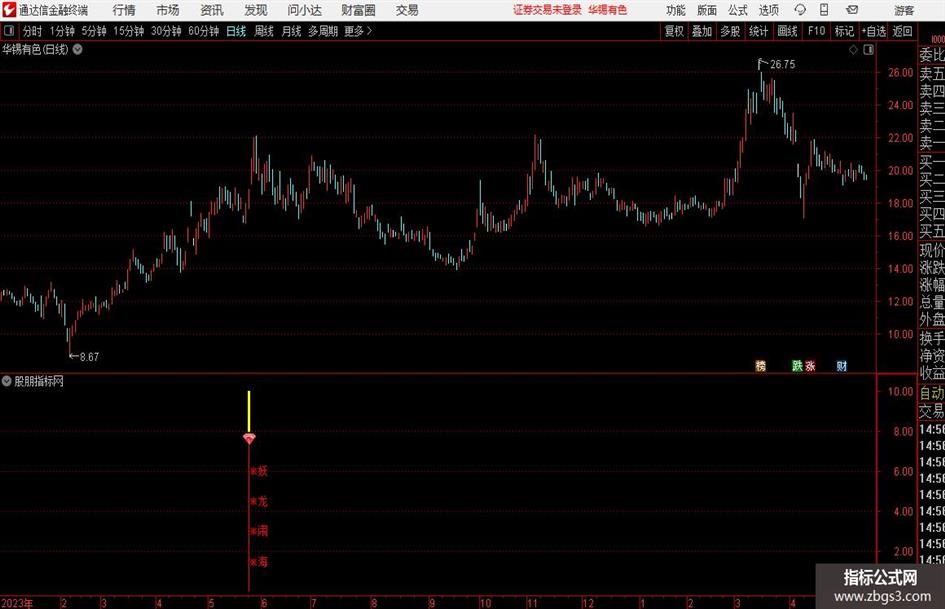Expand the dropdown arrow next to 股朋指标网
This screenshot has width=945, height=609.
[x=7, y=381]
